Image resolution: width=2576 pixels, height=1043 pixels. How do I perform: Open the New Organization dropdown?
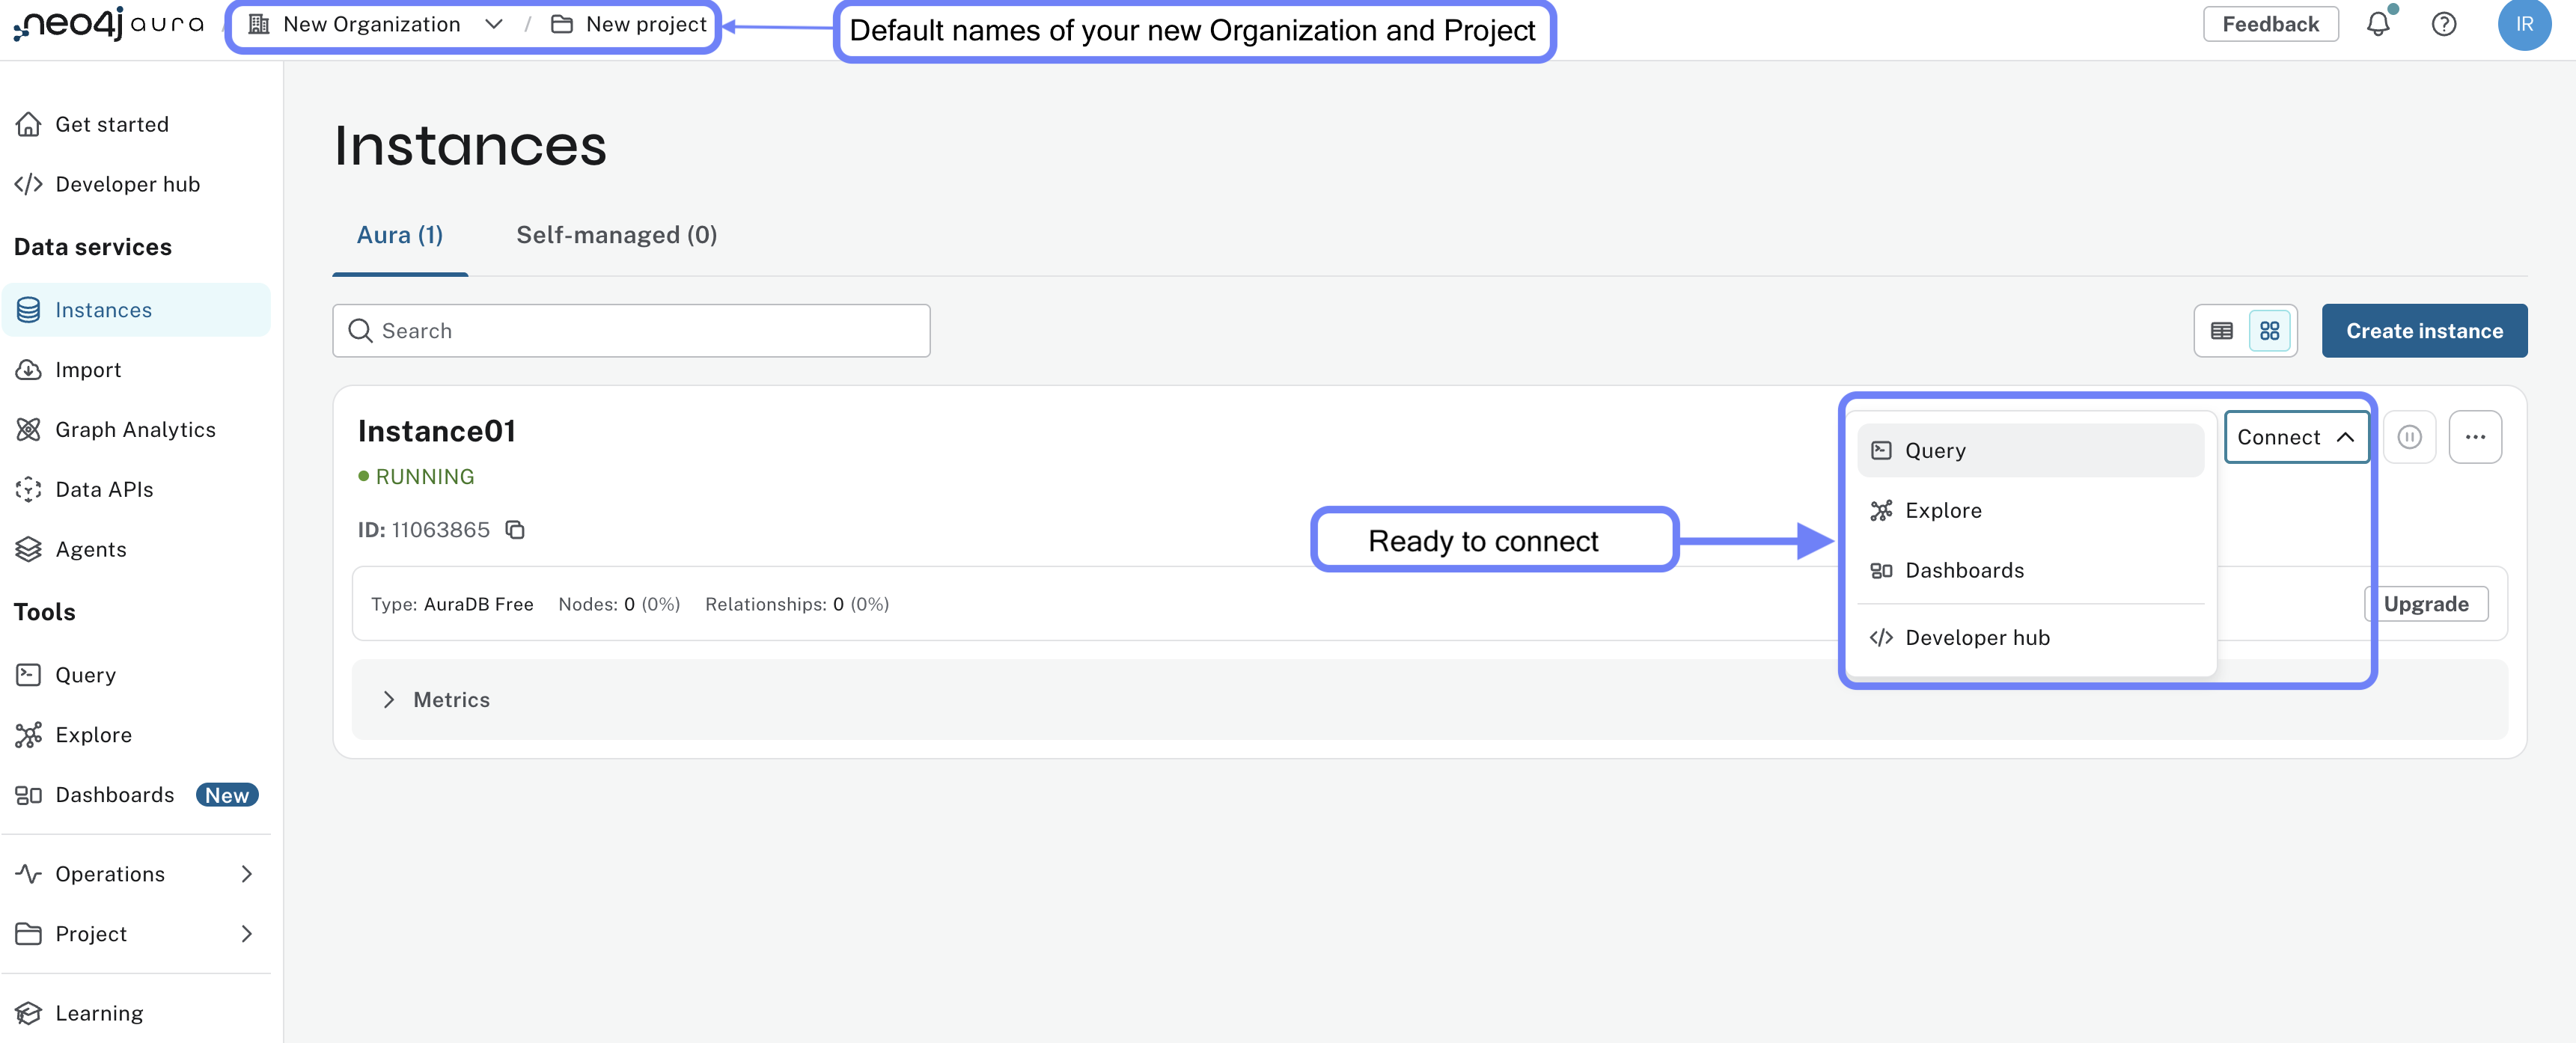click(494, 23)
